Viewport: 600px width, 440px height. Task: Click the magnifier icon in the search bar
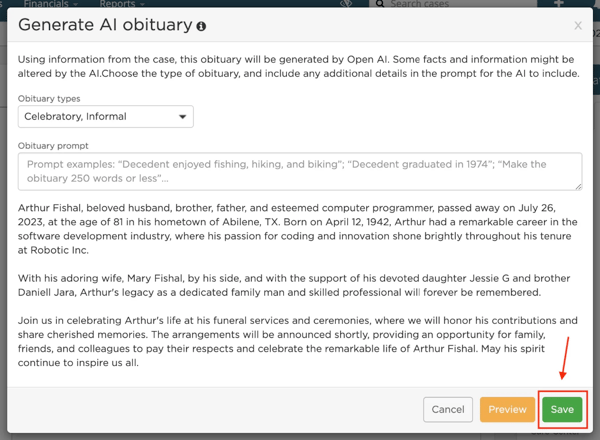(380, 4)
